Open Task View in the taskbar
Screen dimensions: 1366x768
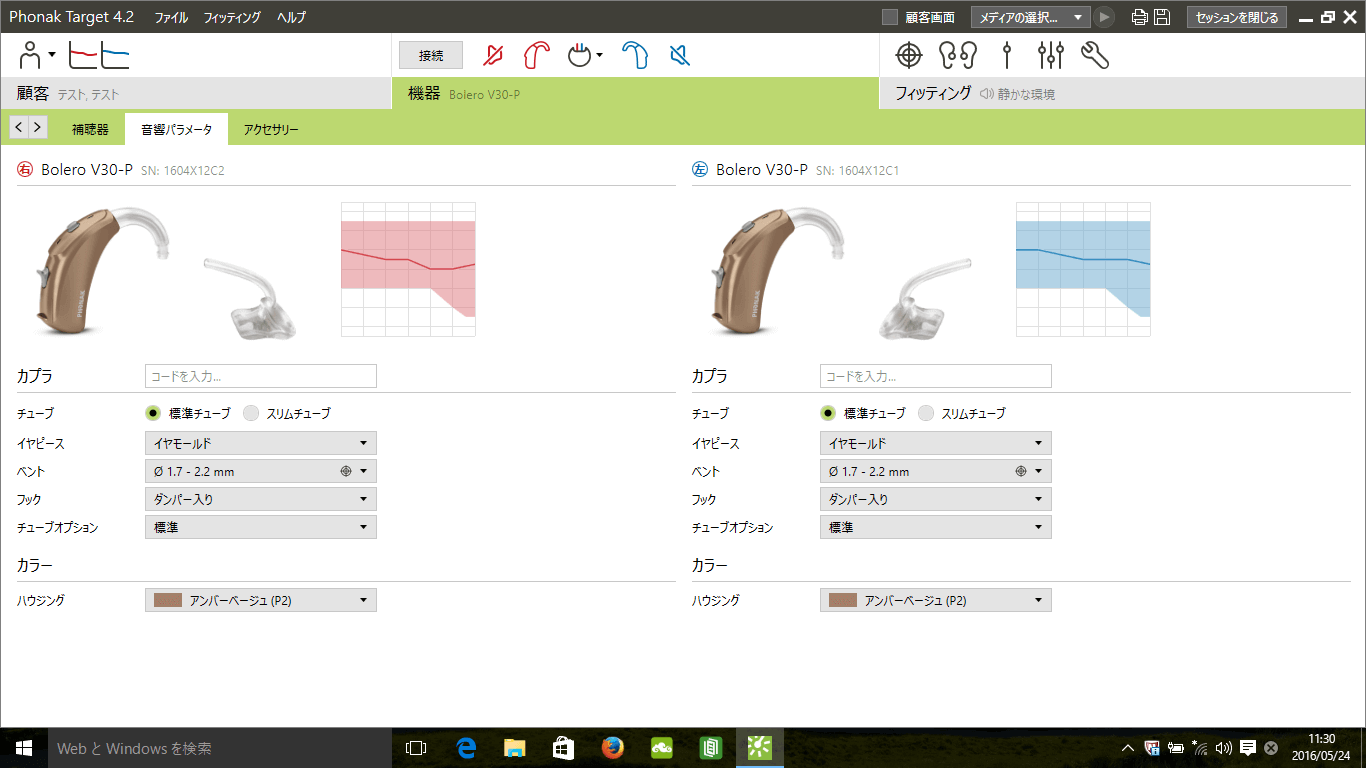pyautogui.click(x=416, y=748)
